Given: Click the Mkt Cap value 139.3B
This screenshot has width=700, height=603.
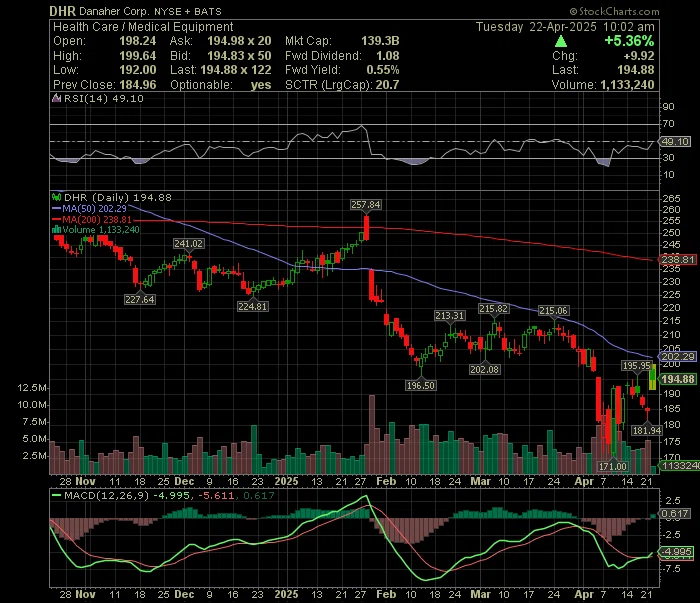Looking at the screenshot, I should 380,41.
